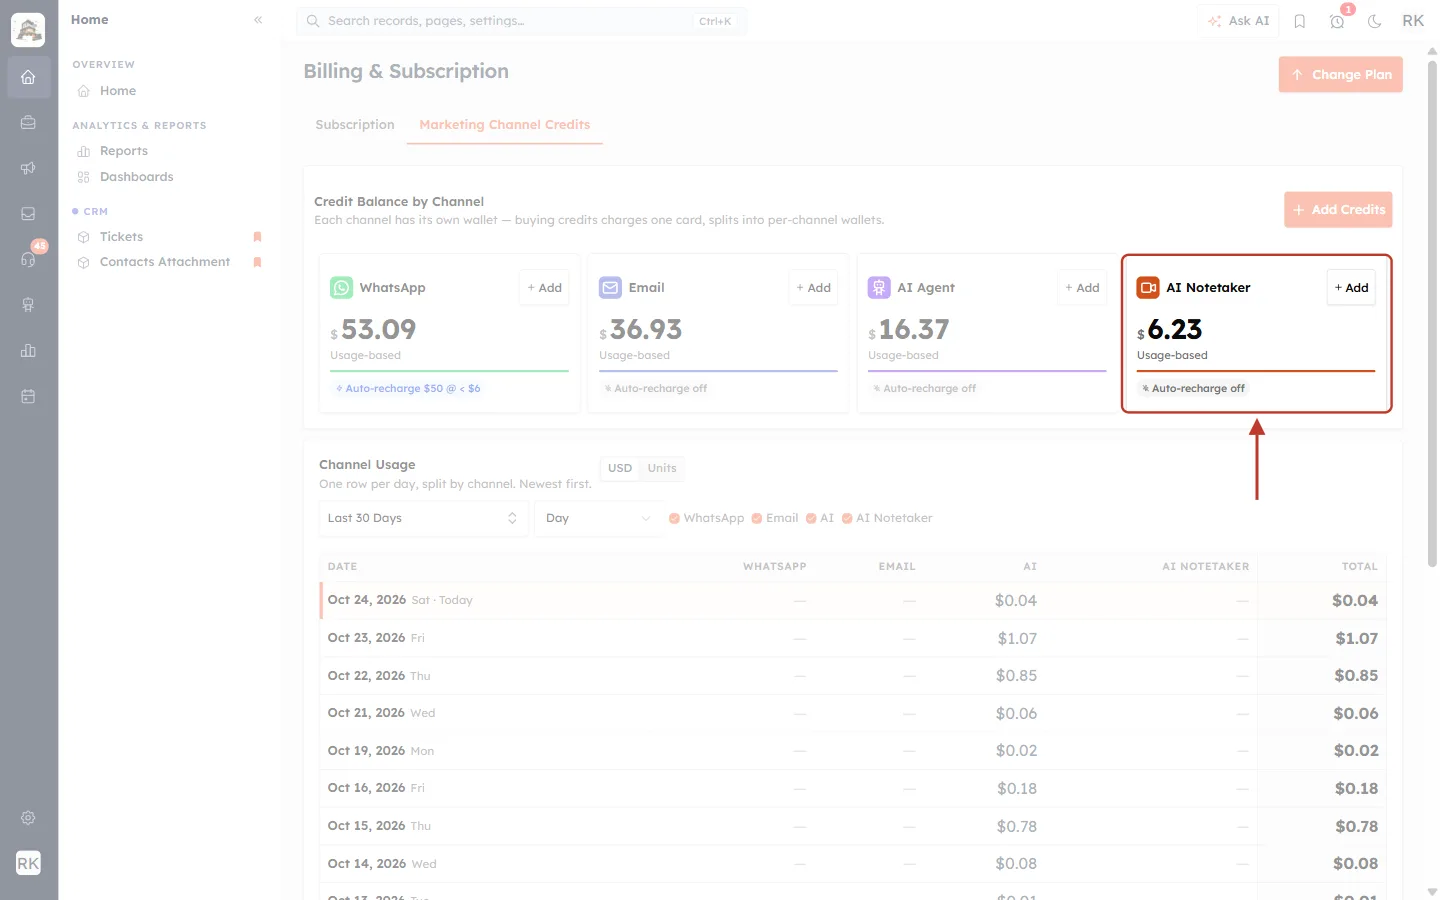The width and height of the screenshot is (1440, 900).
Task: Add credits to AI Notetaker wallet
Action: [x=1351, y=288]
